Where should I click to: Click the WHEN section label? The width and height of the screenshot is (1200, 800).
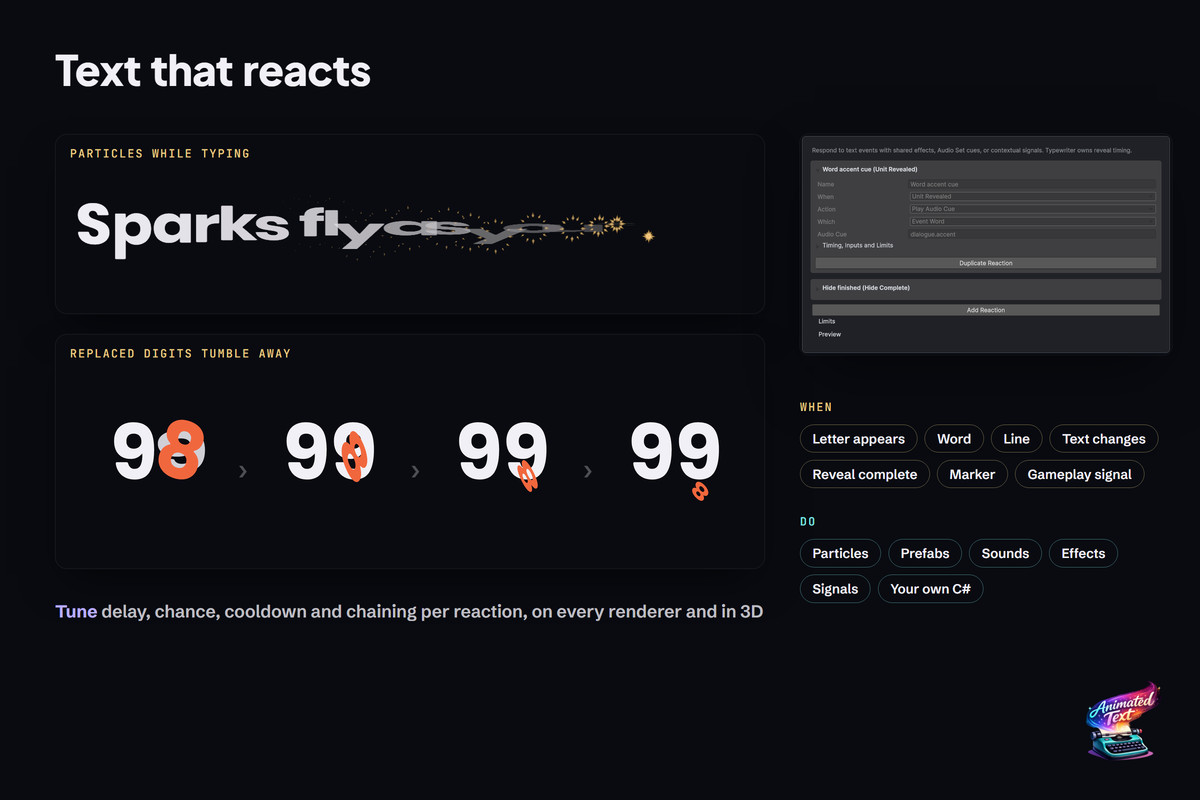pyautogui.click(x=816, y=408)
